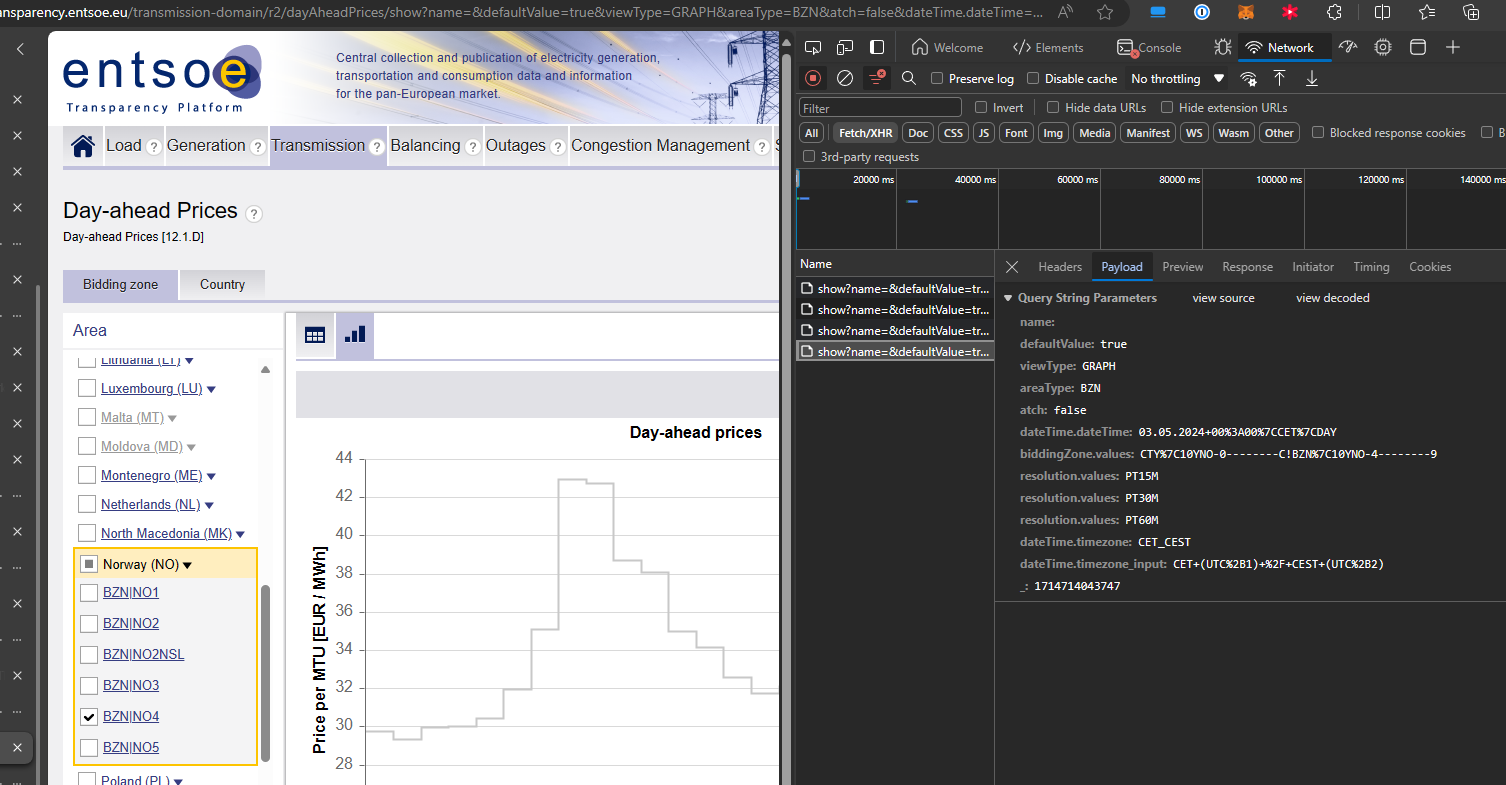Open the BZN|NO2NSL bidding zone link
Screen dimensions: 1506x785
point(143,655)
